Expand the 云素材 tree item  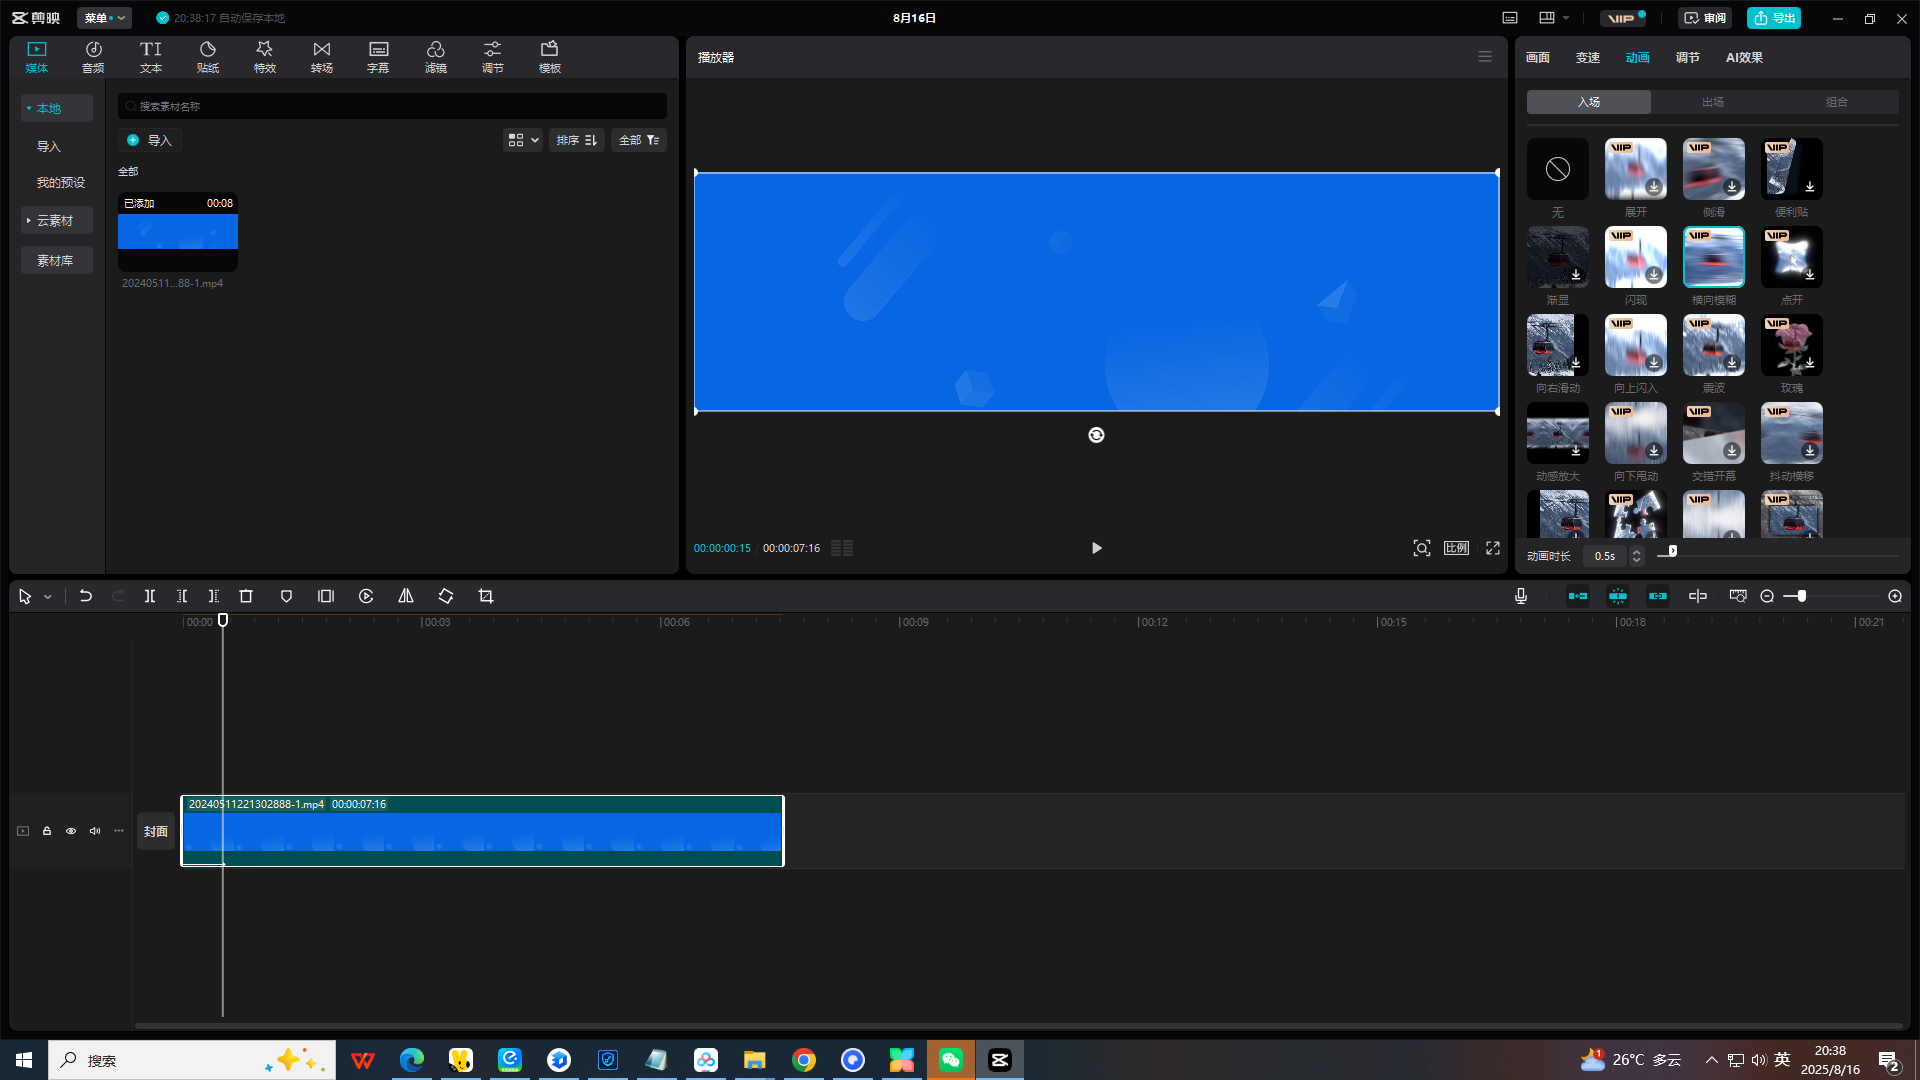coord(55,220)
